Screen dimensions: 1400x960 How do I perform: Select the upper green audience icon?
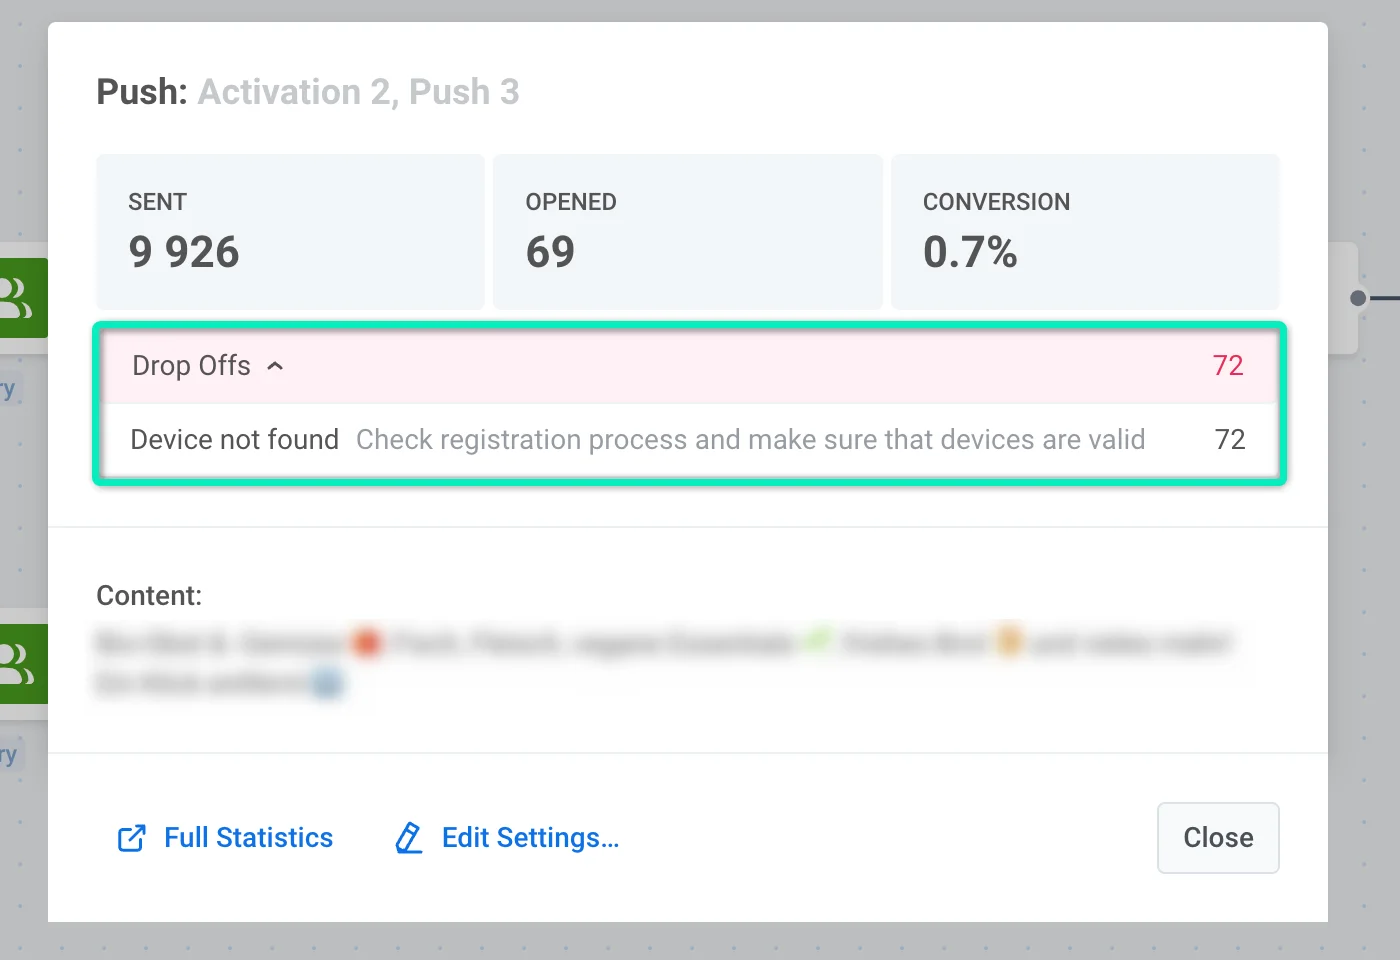(20, 298)
